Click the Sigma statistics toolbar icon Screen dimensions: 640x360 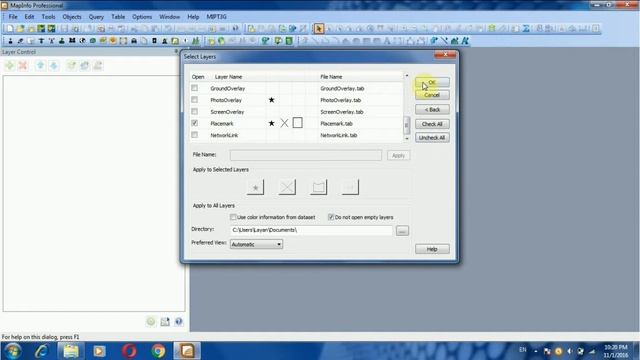526,29
